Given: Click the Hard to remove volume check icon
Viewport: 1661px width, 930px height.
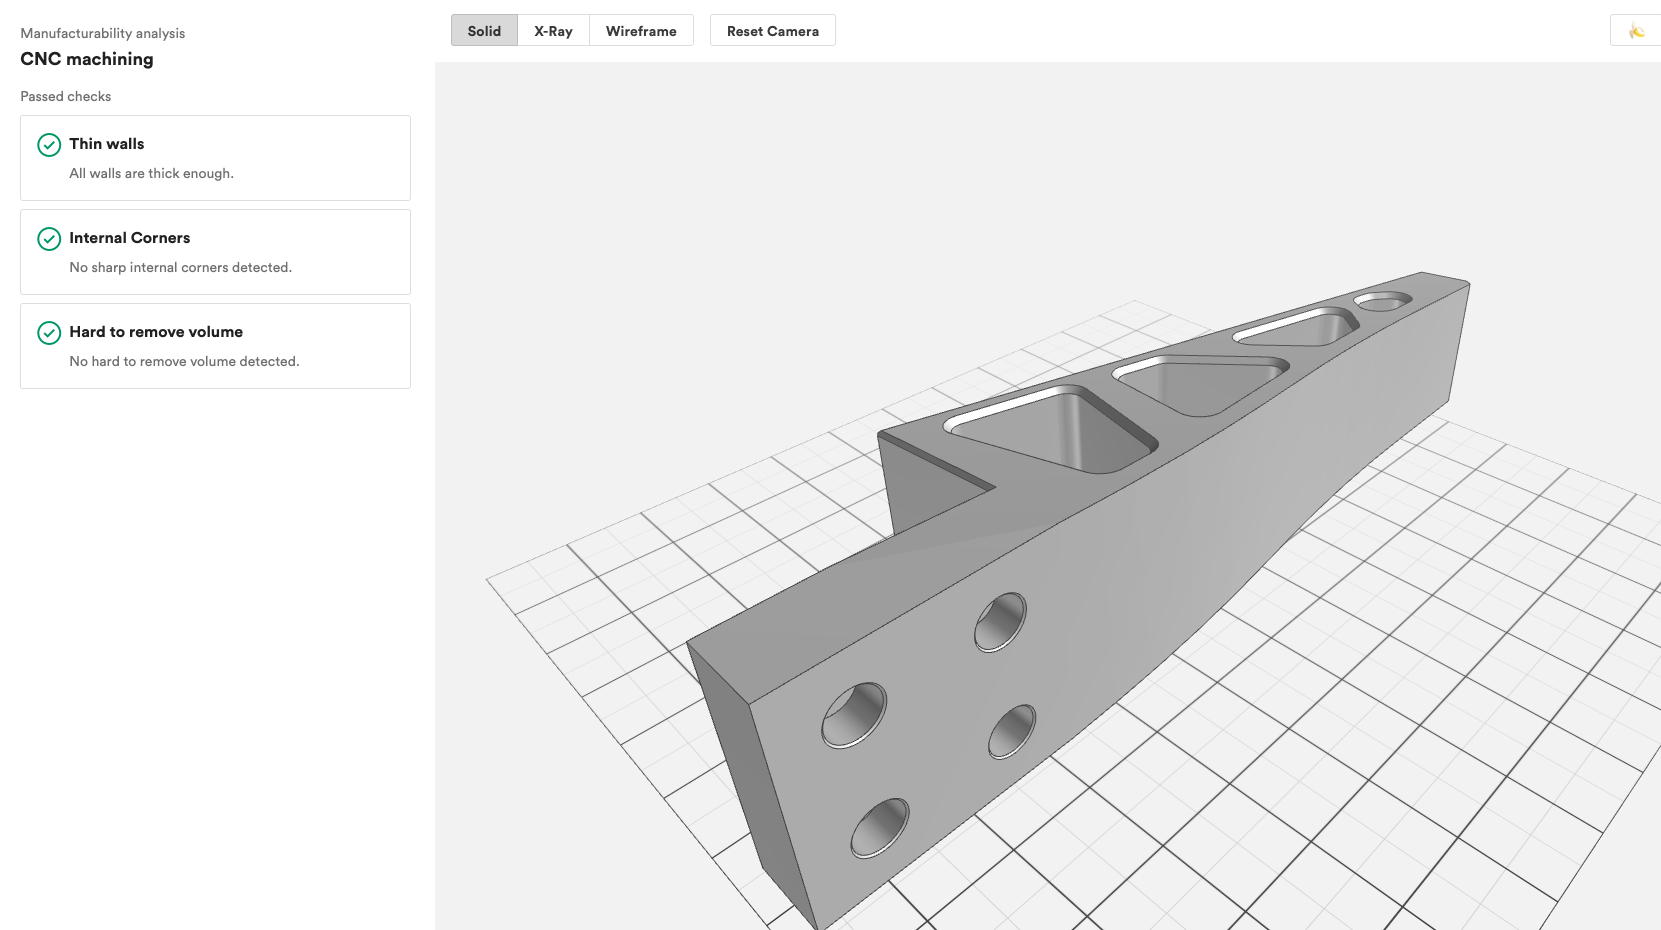Looking at the screenshot, I should (x=49, y=333).
